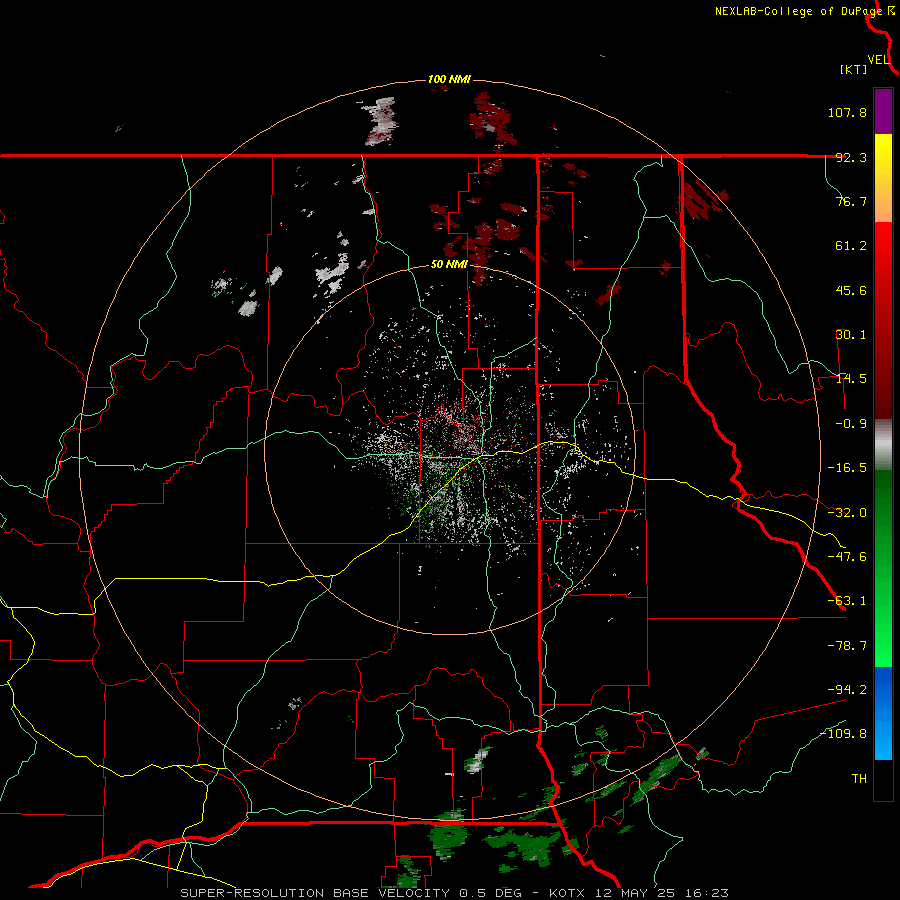Screen dimensions: 900x900
Task: Click the VEL legend title
Action: (878, 60)
